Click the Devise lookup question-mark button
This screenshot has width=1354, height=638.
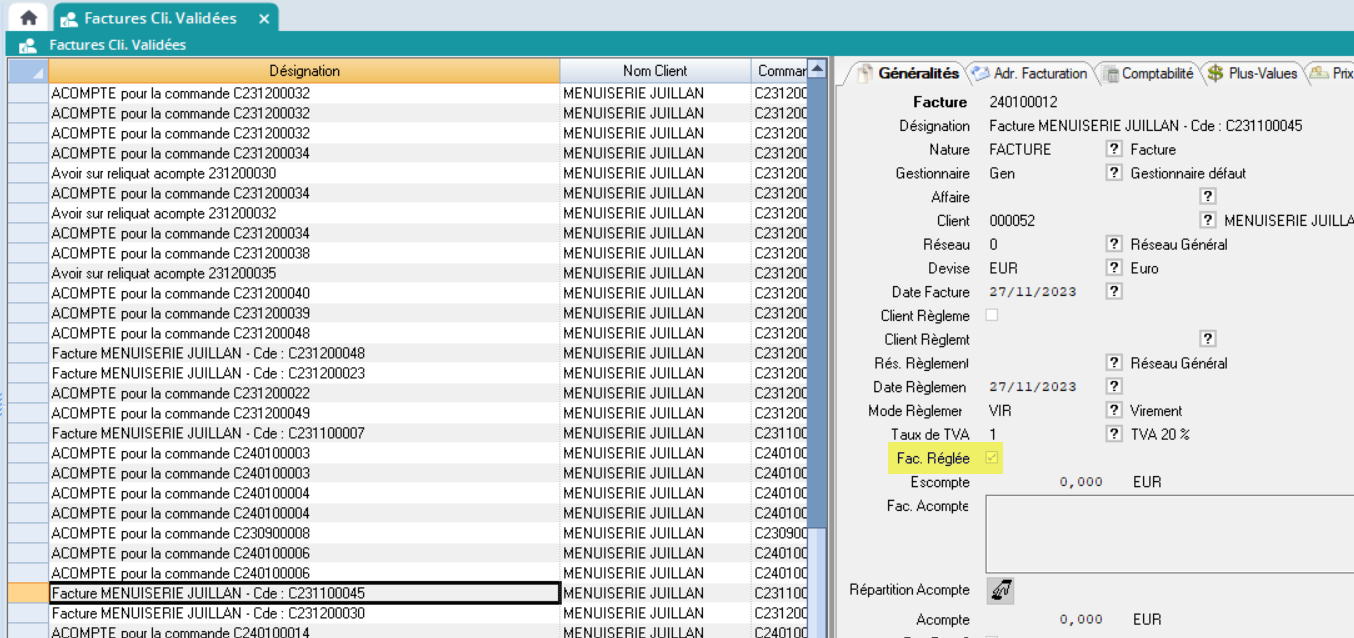pyautogui.click(x=1114, y=268)
